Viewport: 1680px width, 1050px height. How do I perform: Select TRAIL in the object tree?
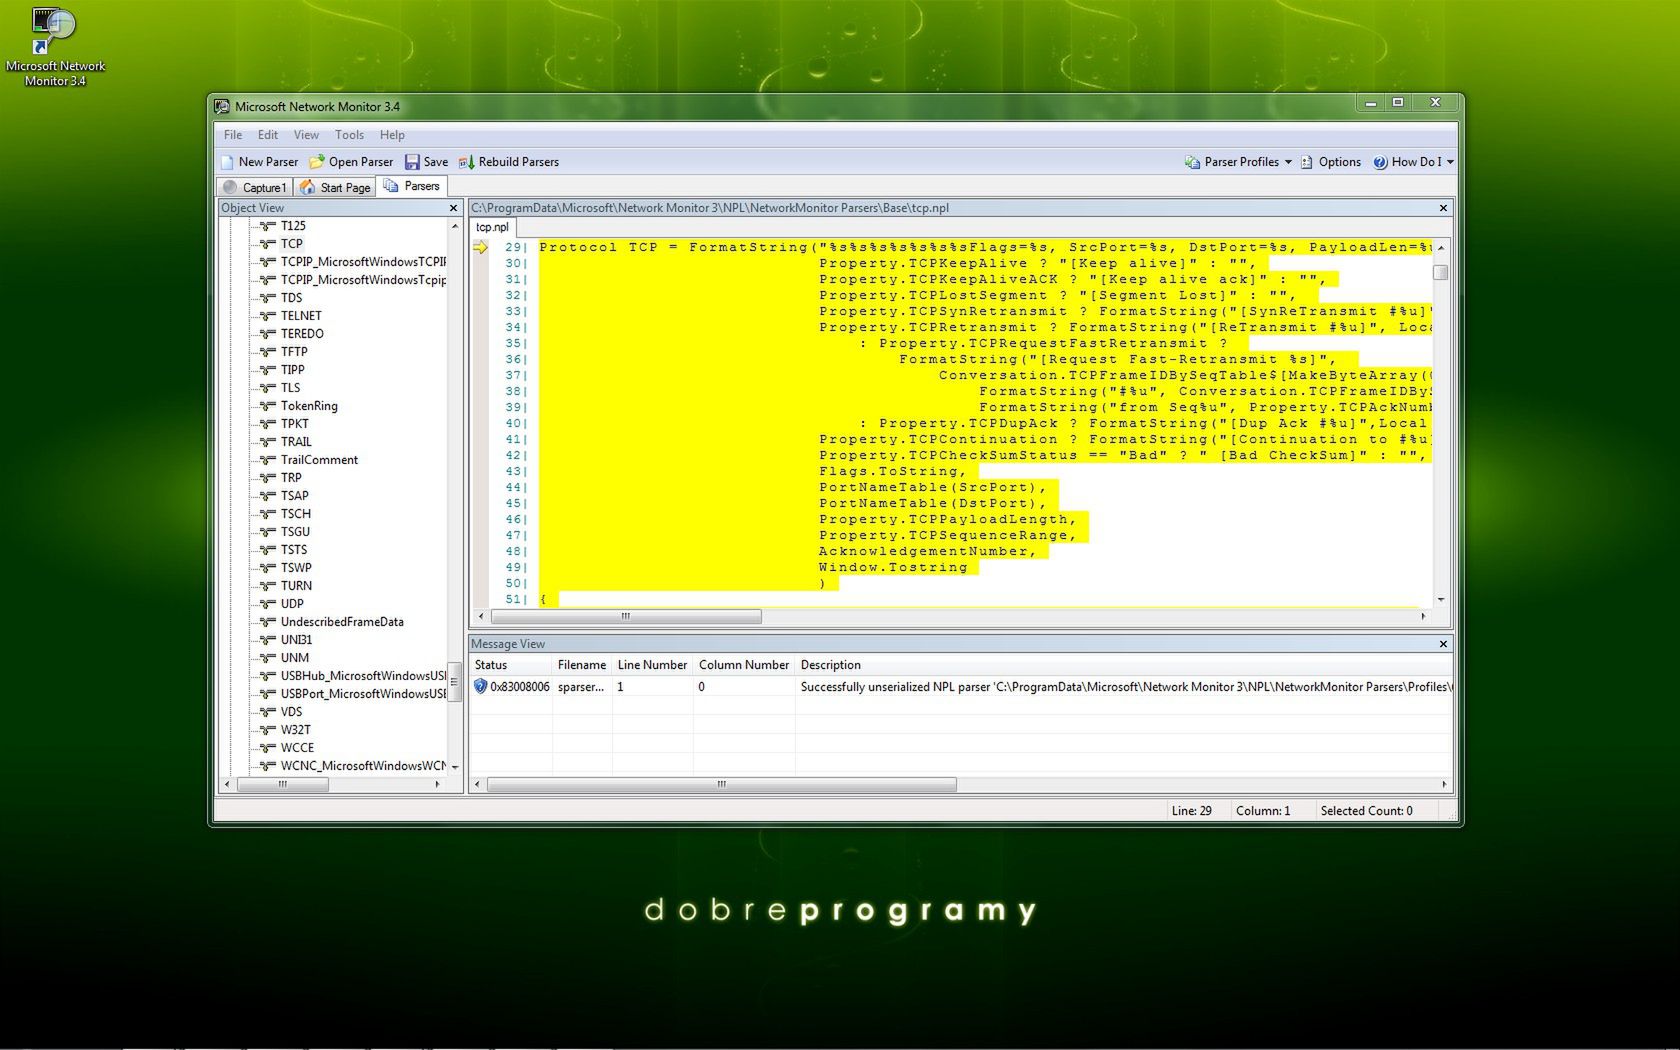296,442
